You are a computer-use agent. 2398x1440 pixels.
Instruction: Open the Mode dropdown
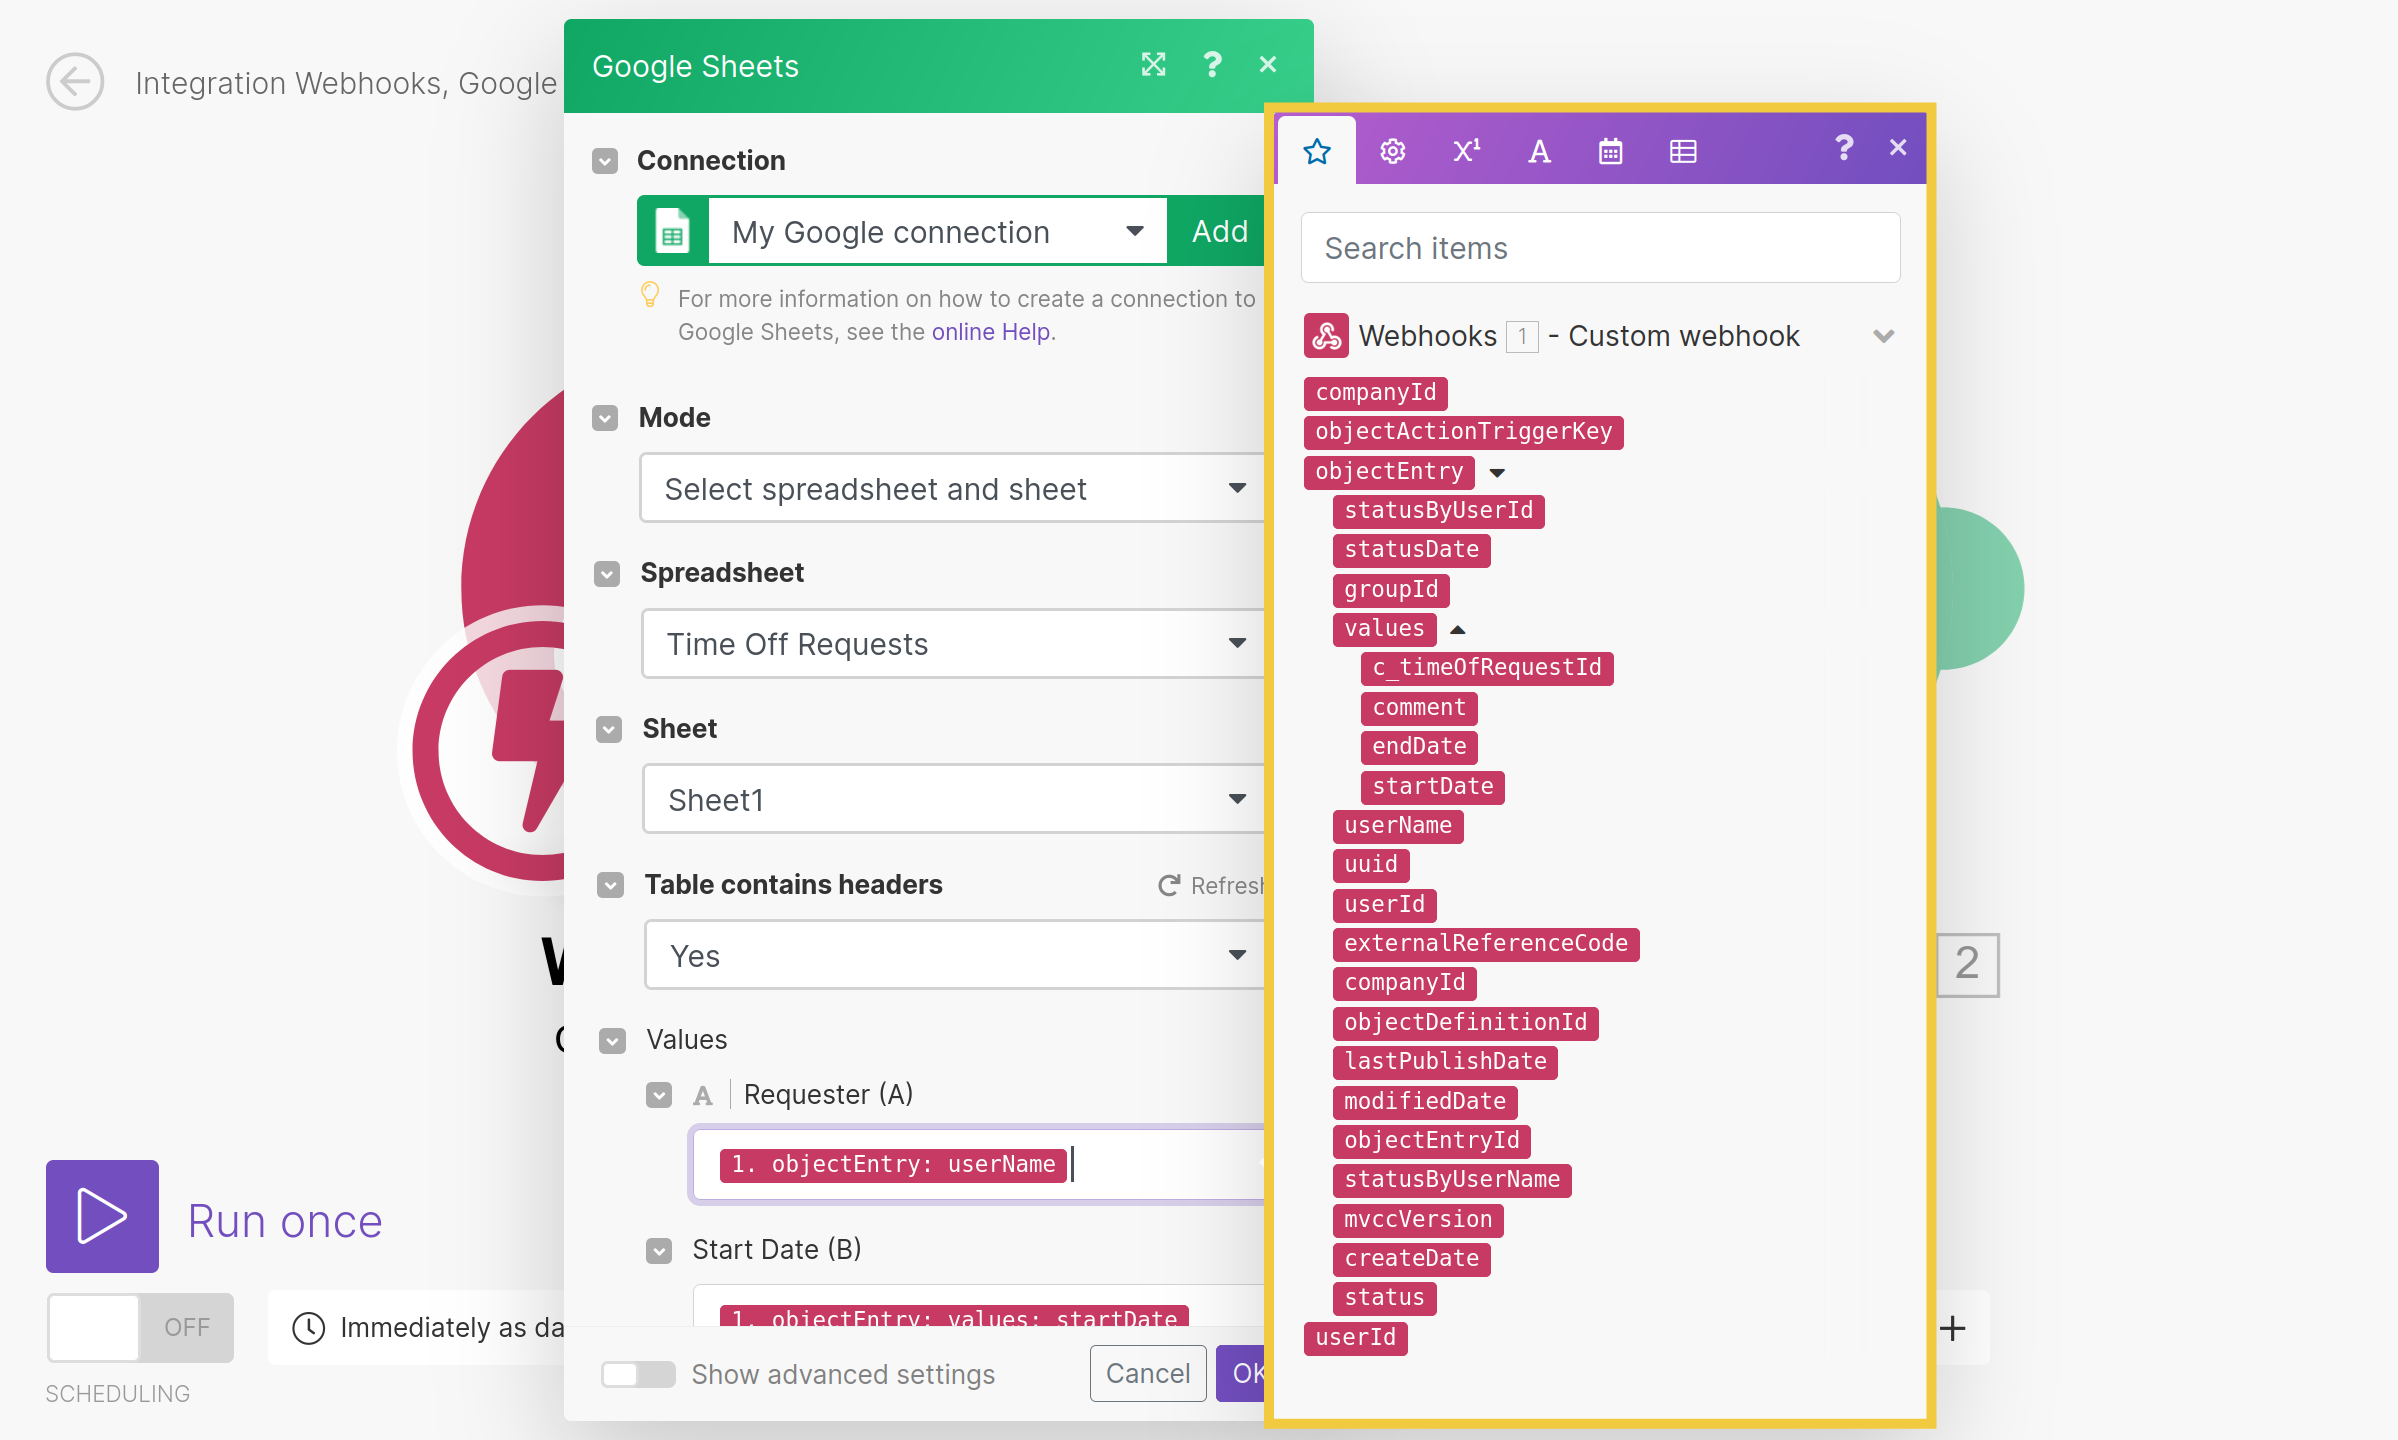952,488
